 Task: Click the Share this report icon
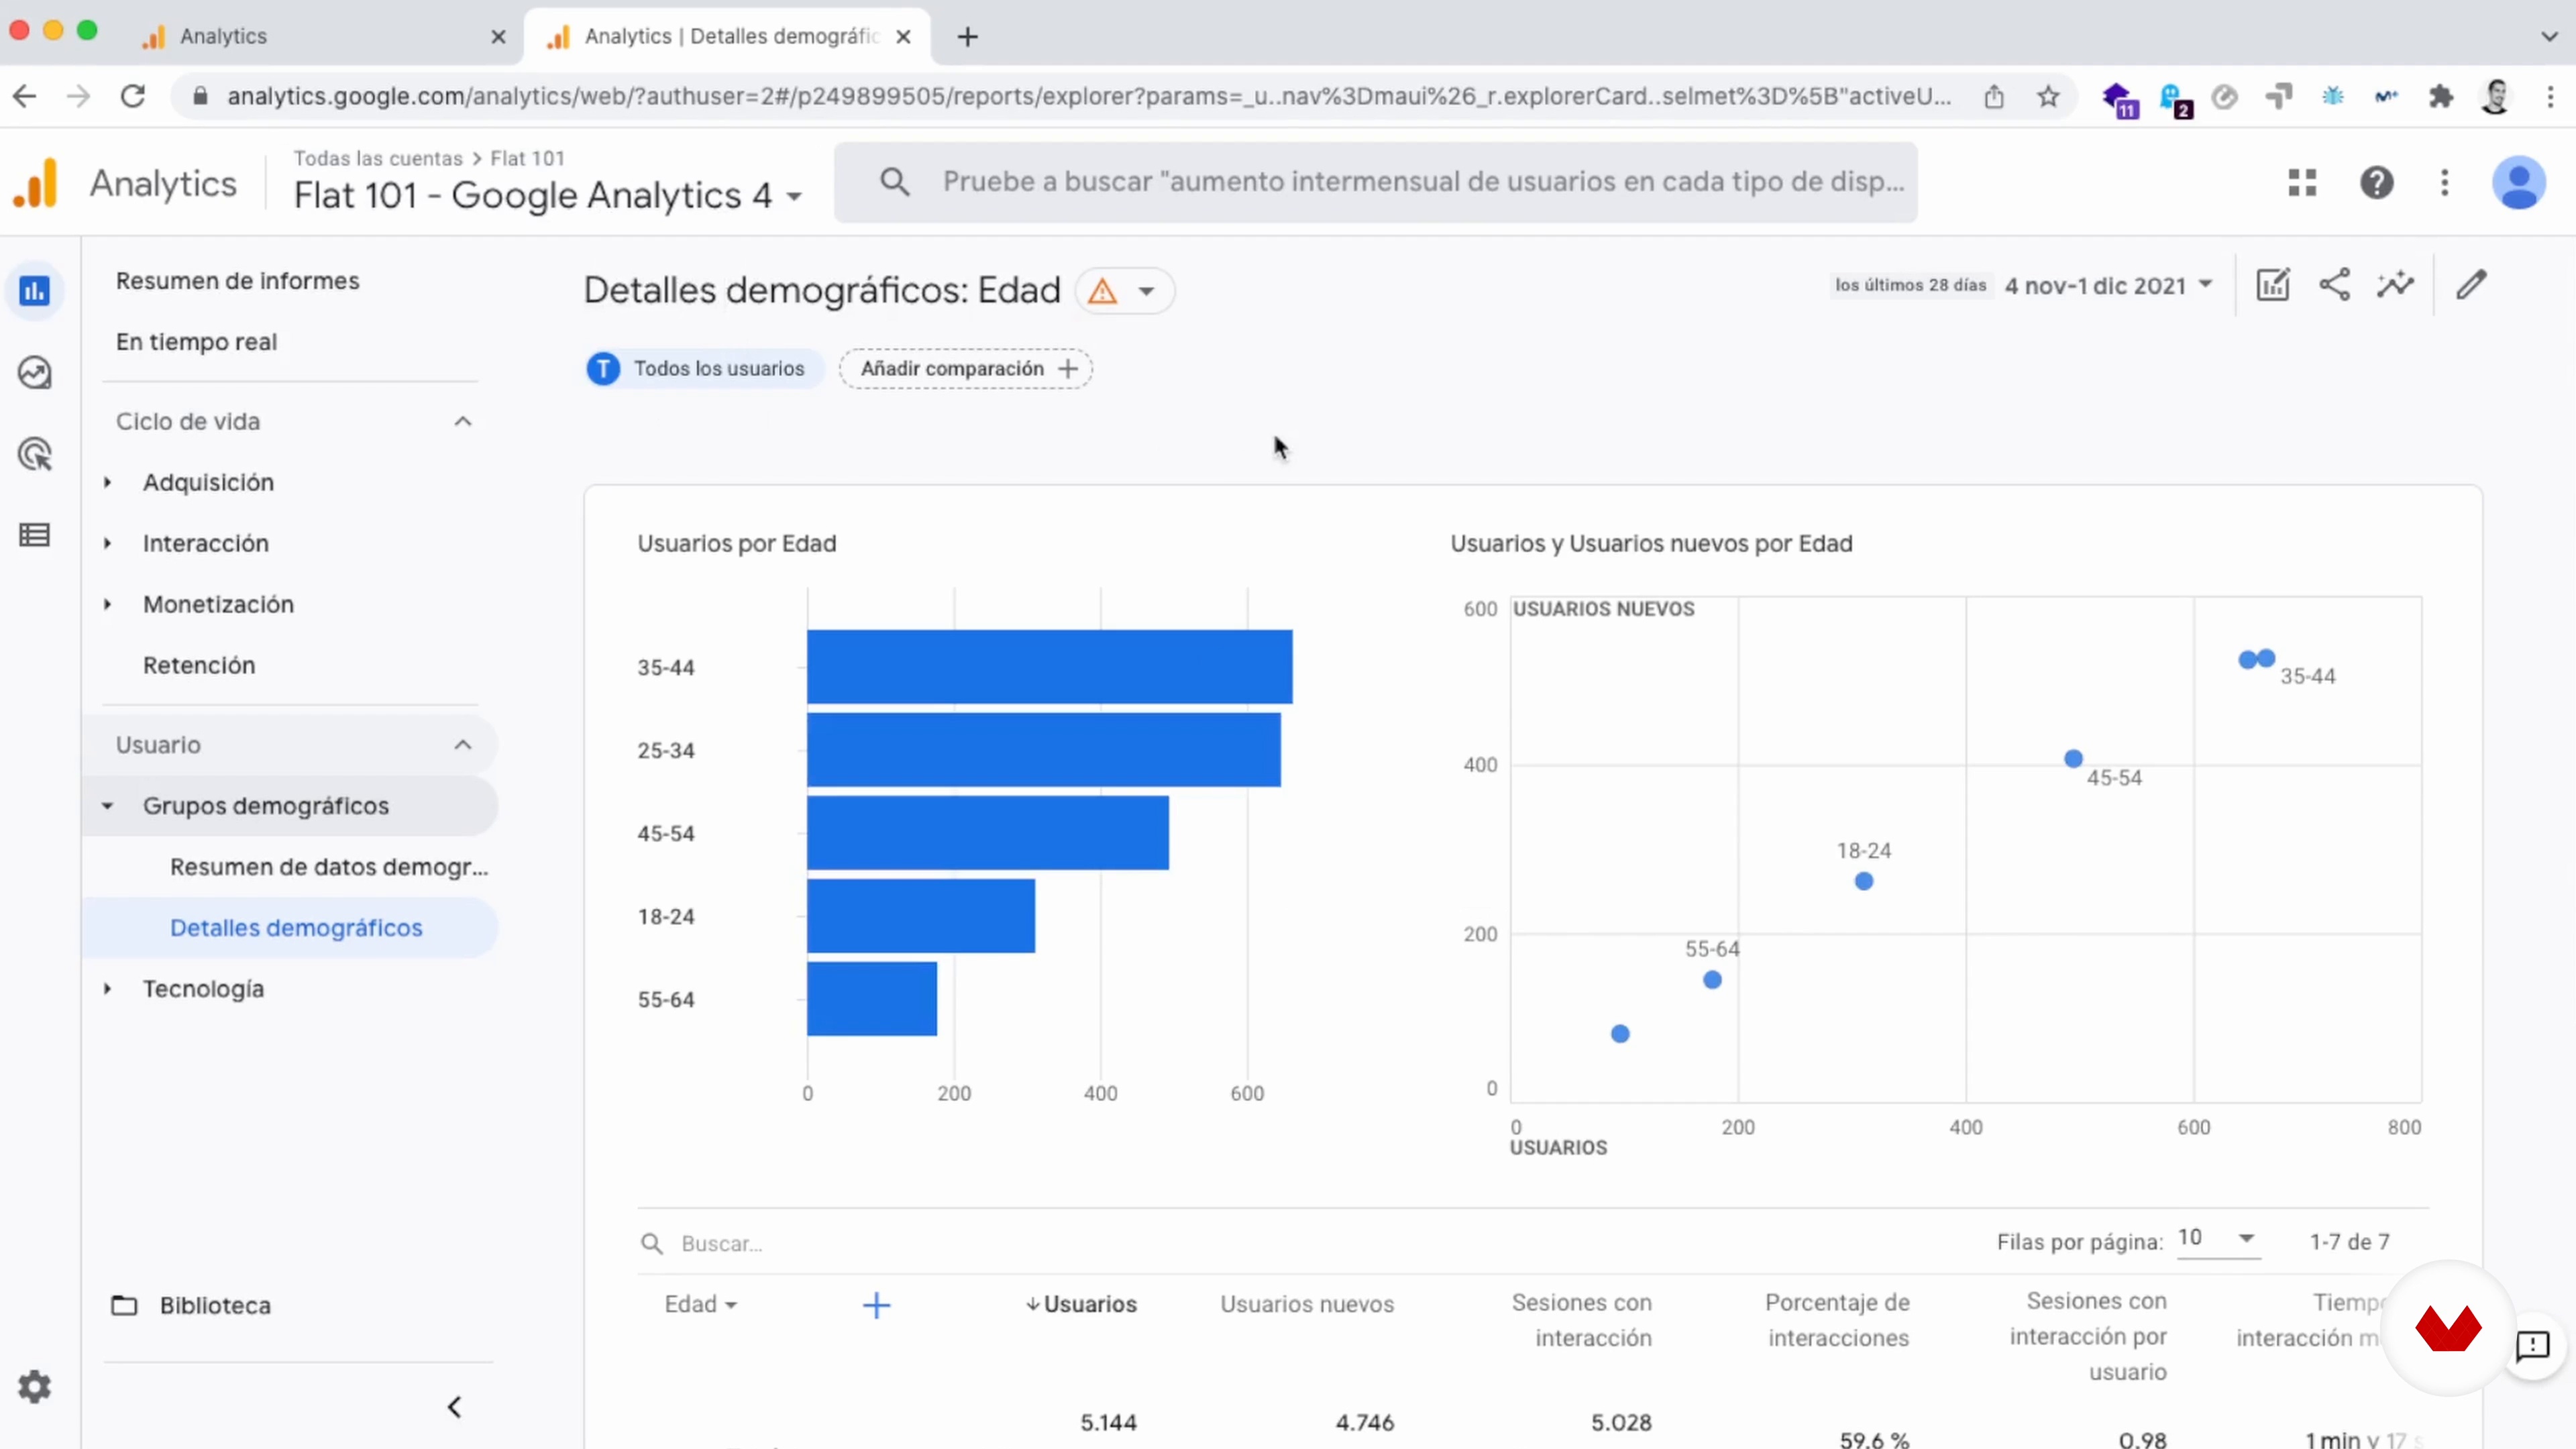2334,285
